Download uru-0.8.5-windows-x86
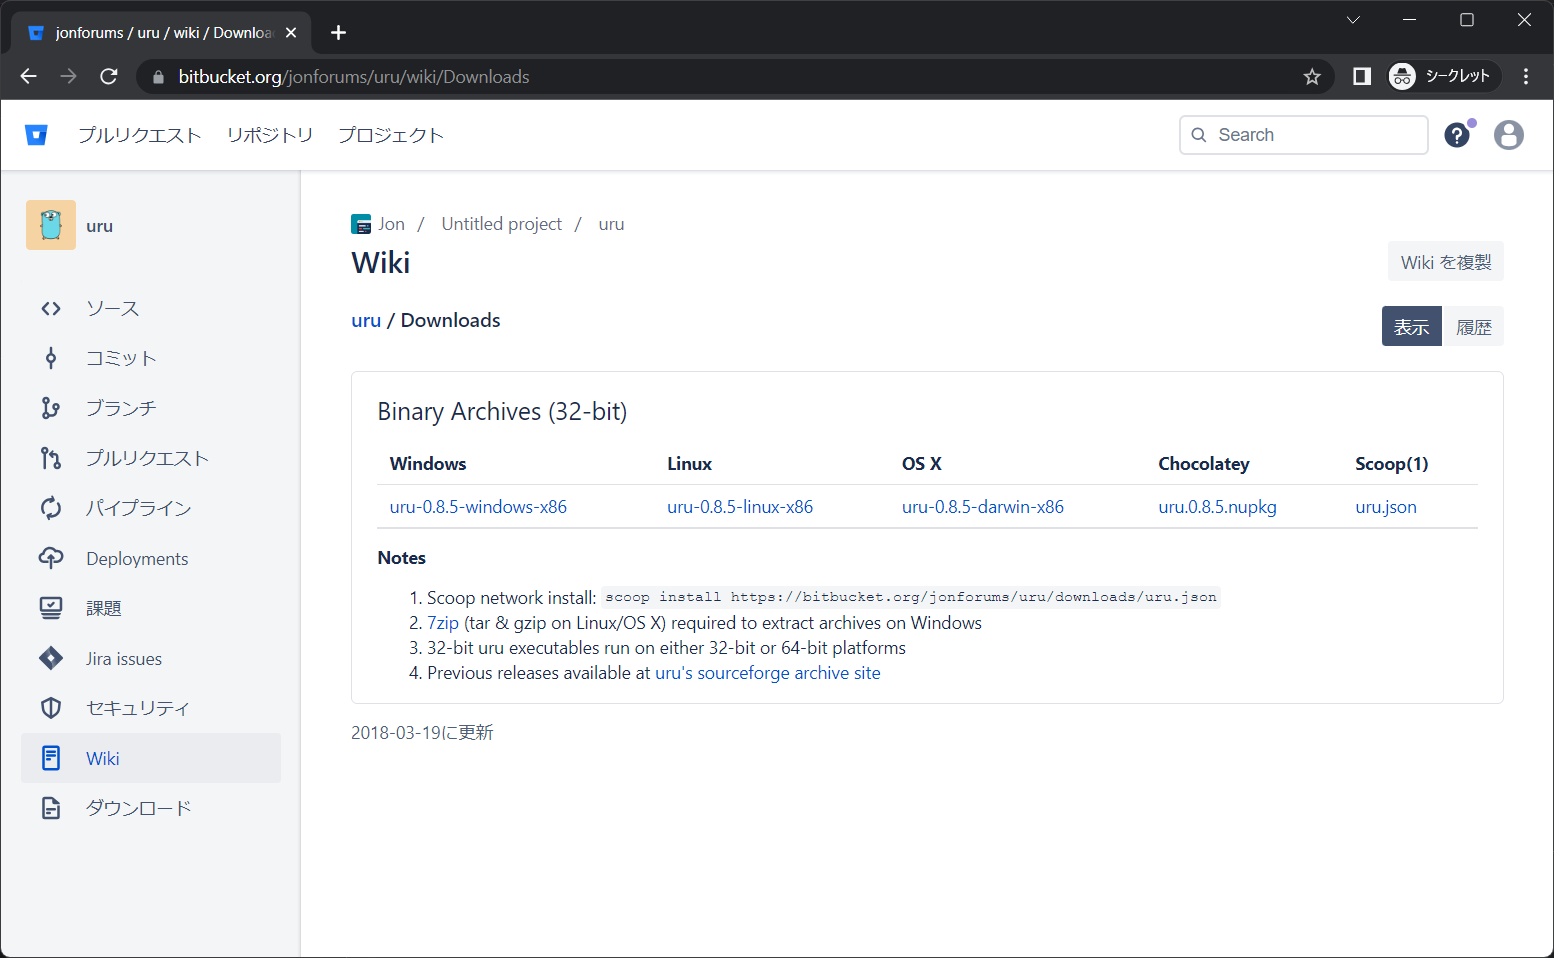1554x958 pixels. pos(478,507)
